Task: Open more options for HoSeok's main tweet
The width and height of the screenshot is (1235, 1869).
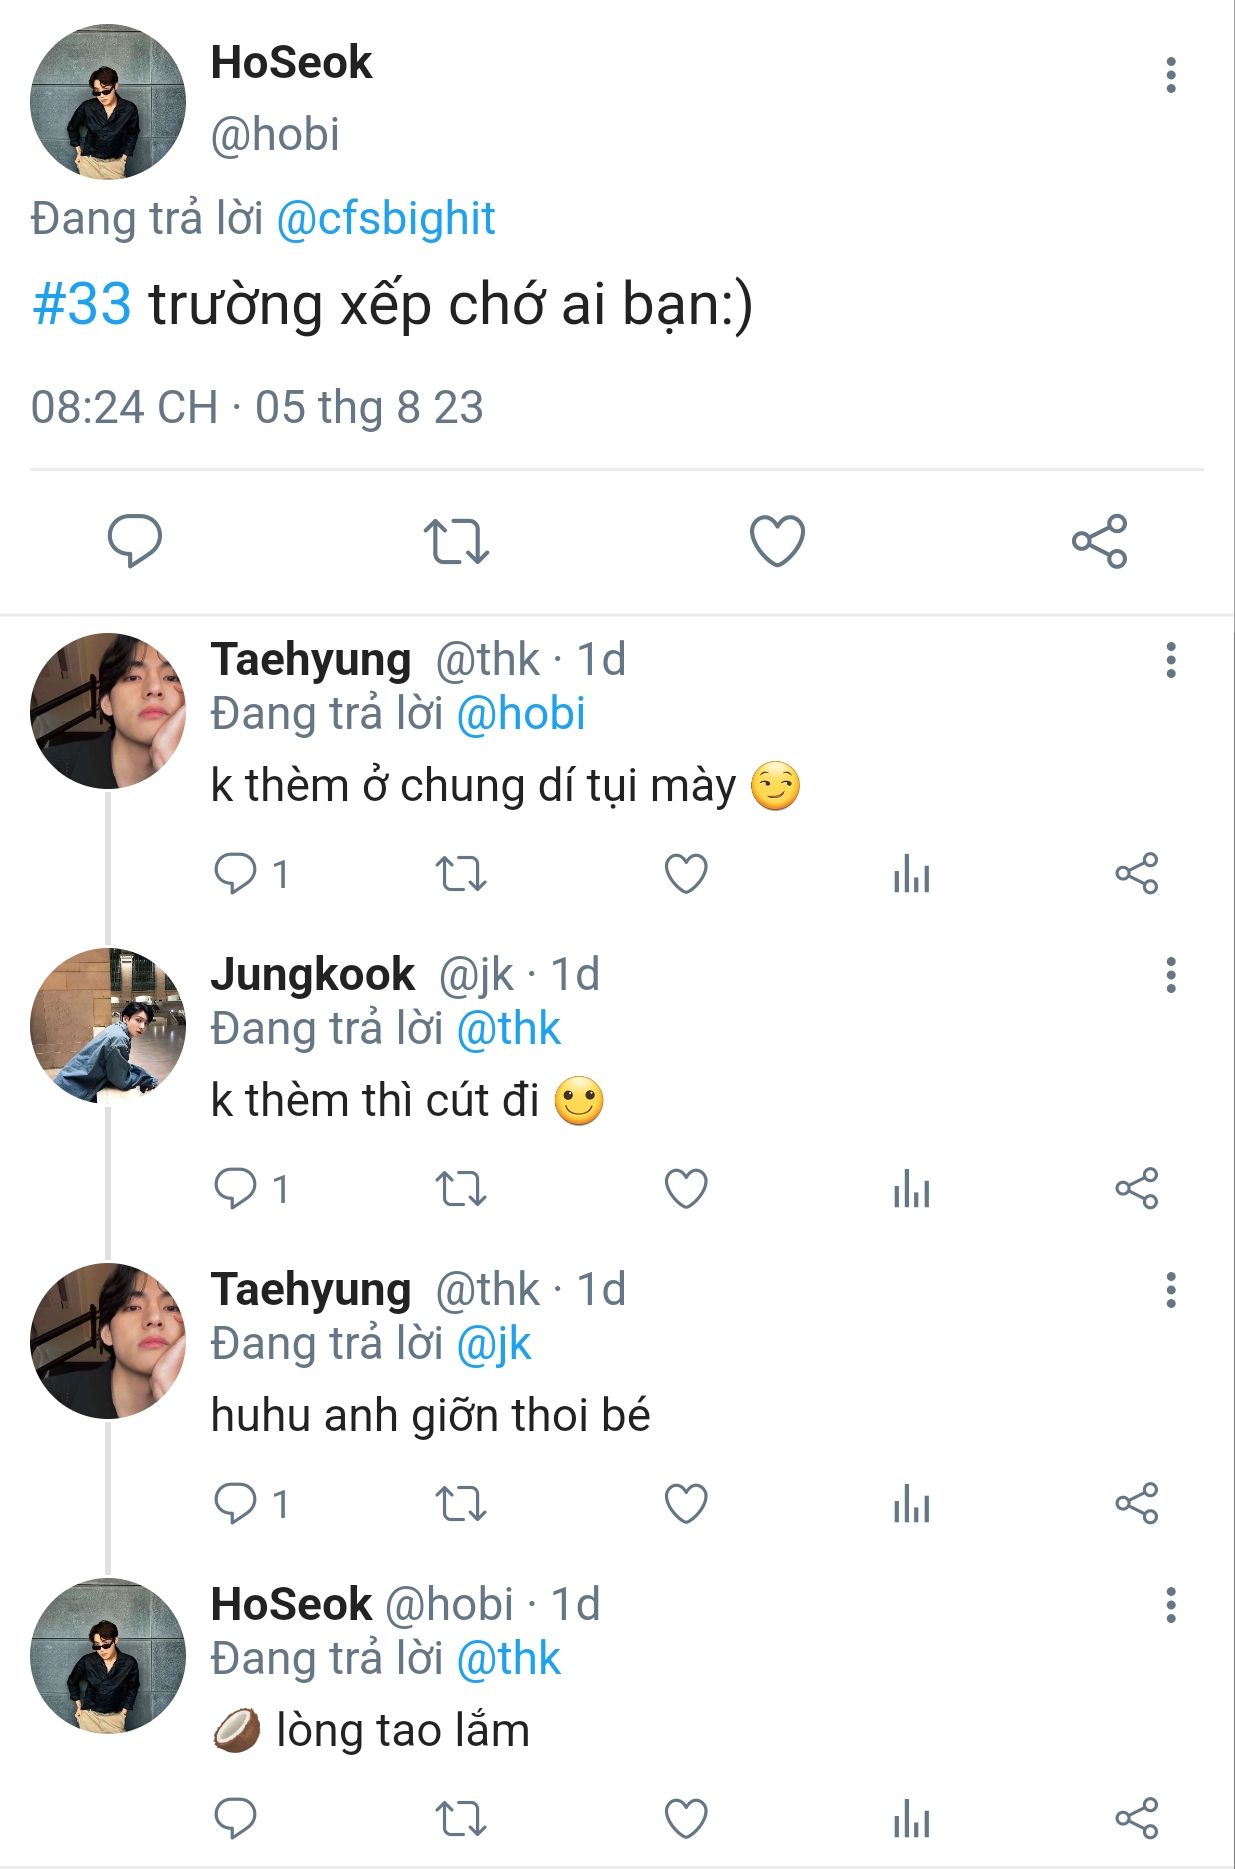Action: click(x=1170, y=75)
